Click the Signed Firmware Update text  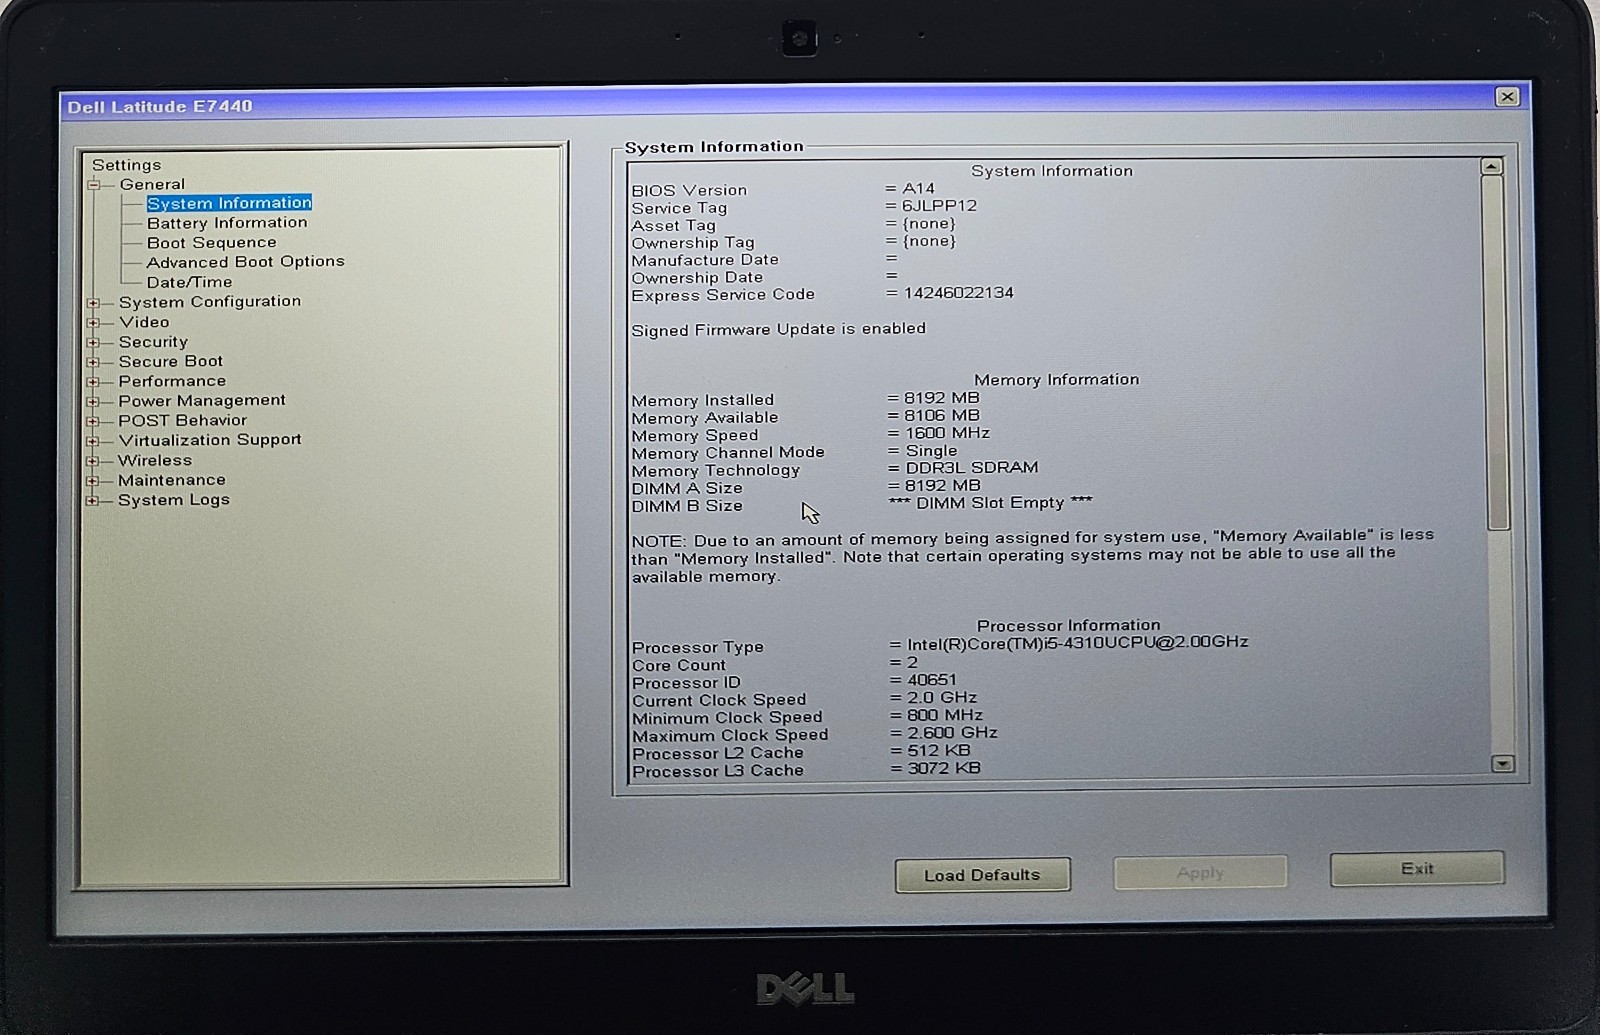coord(778,330)
